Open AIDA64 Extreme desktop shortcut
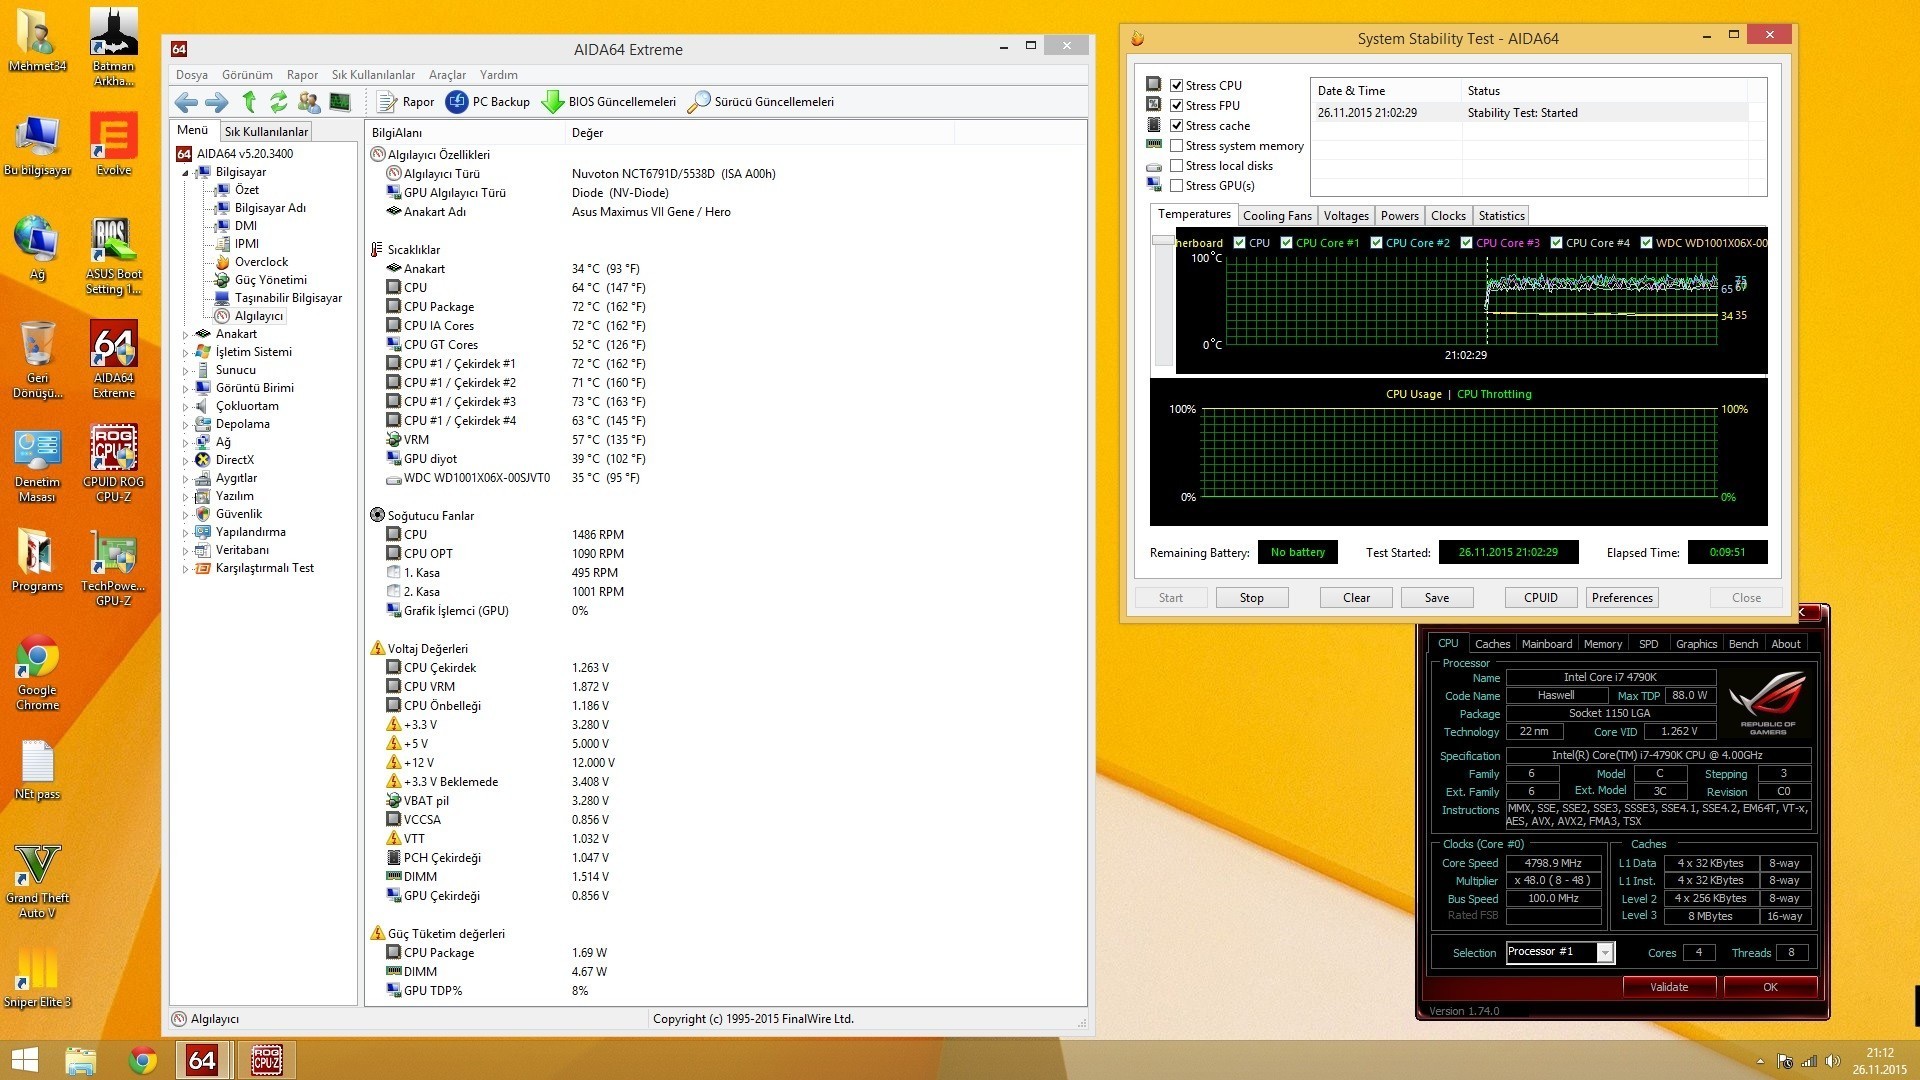This screenshot has width=1920, height=1080. click(x=114, y=360)
